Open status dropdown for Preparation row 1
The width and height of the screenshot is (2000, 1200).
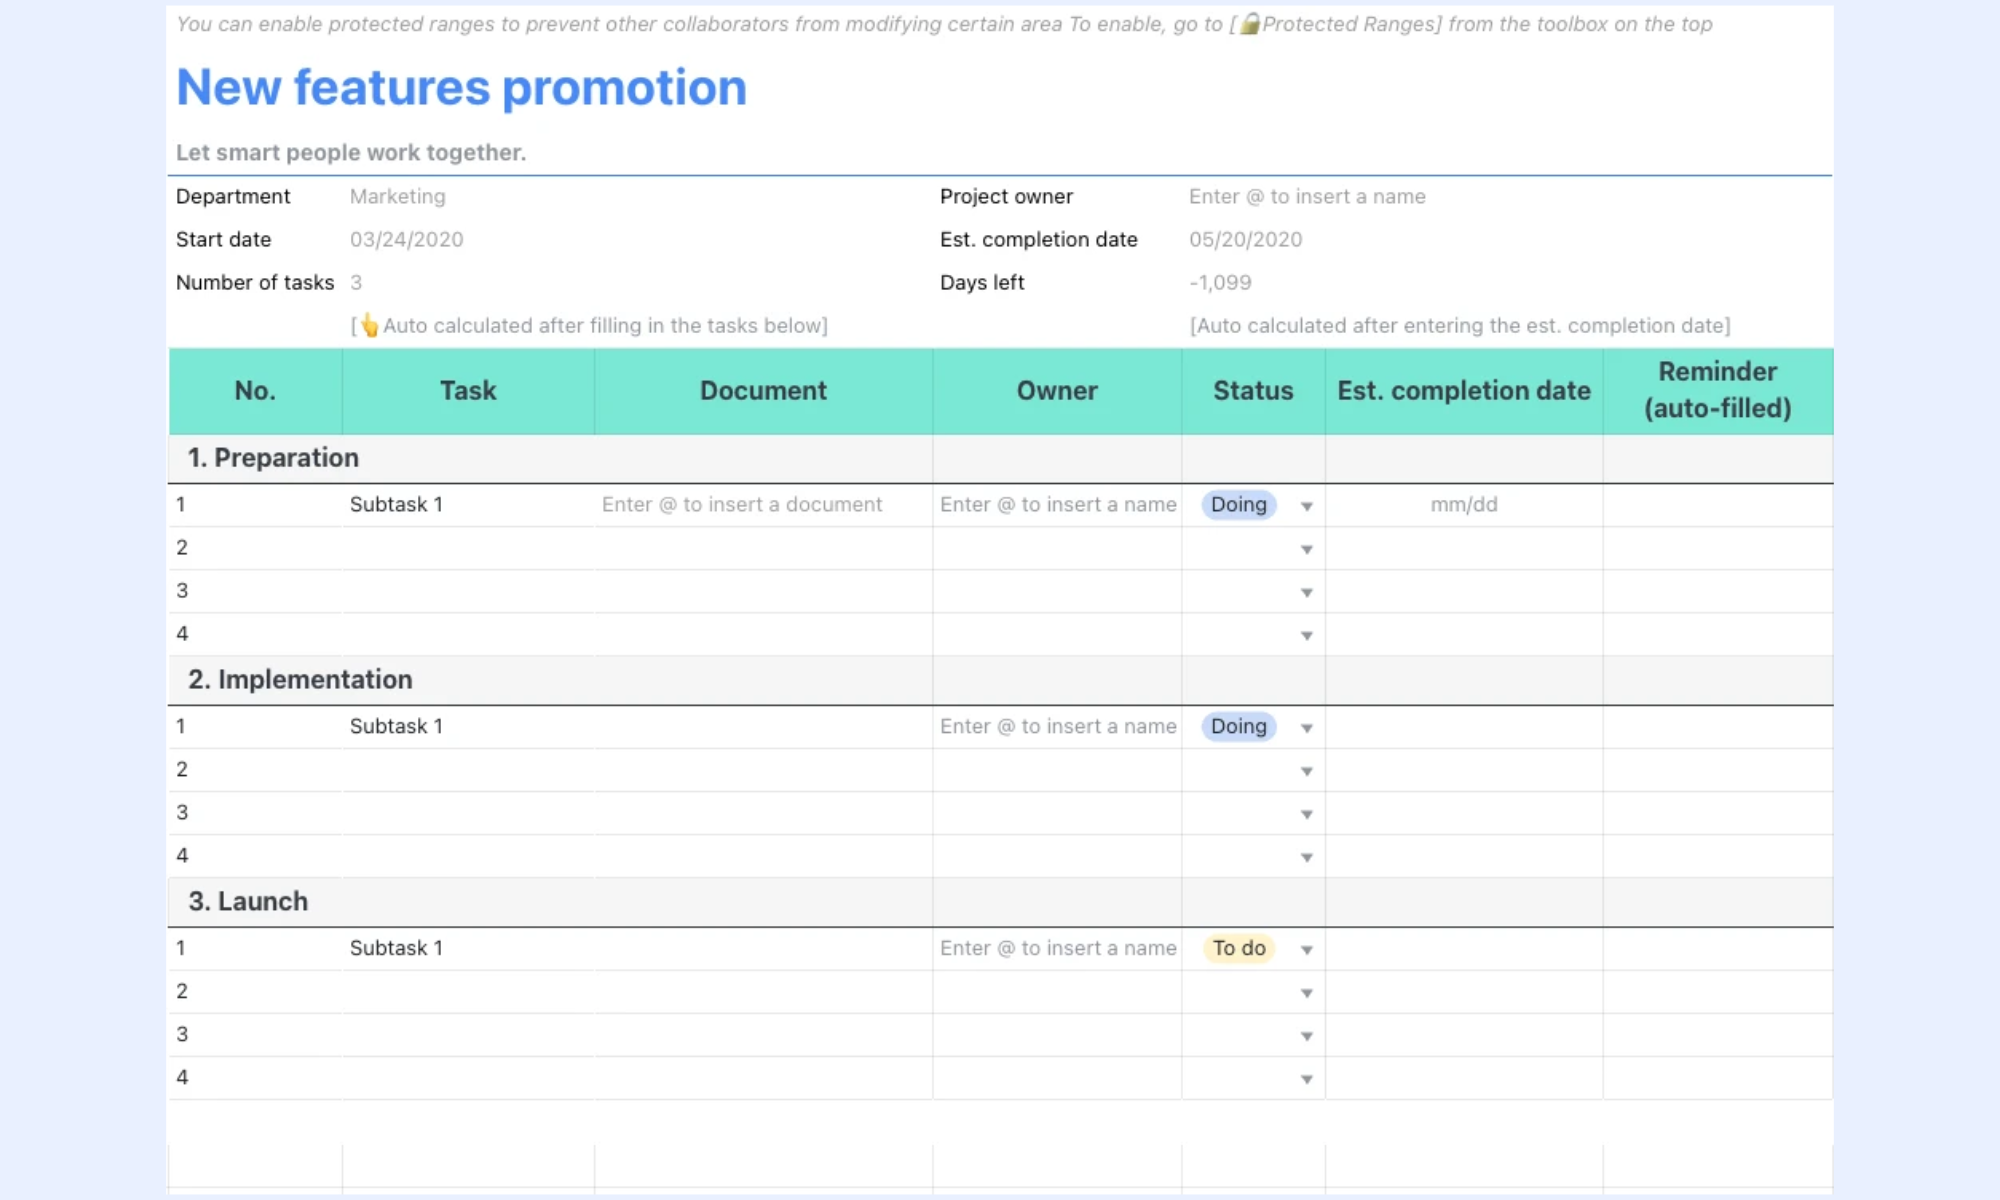point(1306,506)
